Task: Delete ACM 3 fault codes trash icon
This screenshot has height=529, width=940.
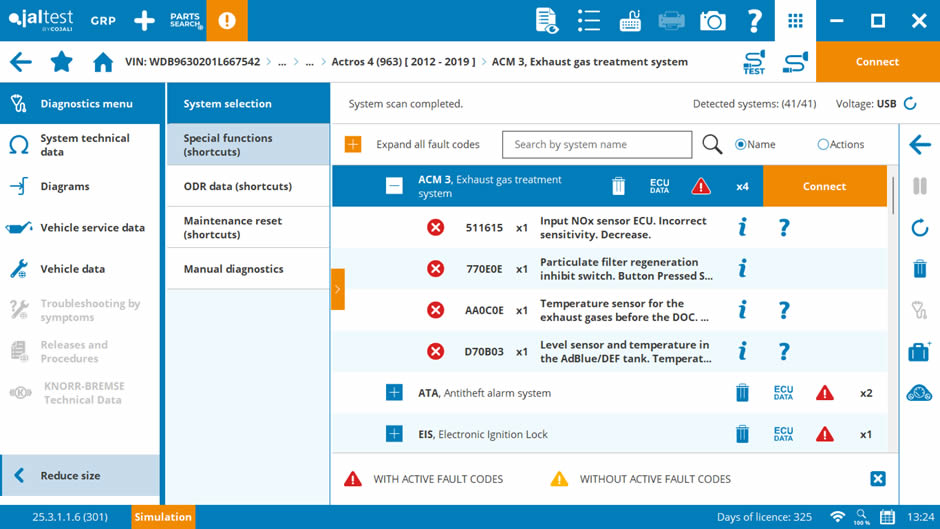Action: point(618,186)
